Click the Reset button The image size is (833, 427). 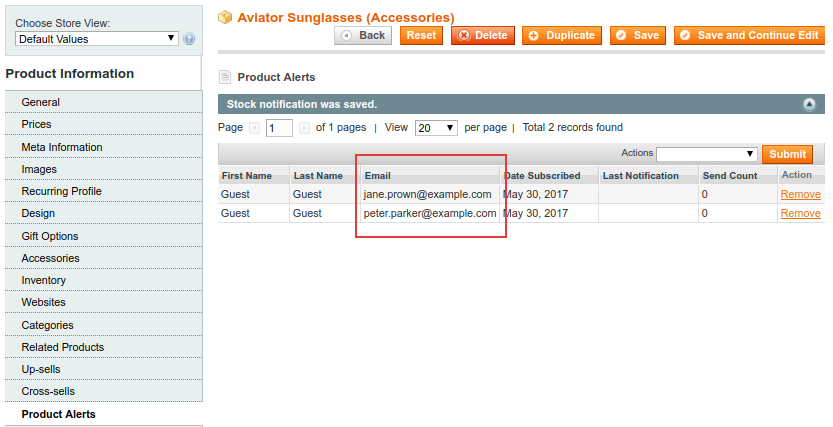pos(421,36)
